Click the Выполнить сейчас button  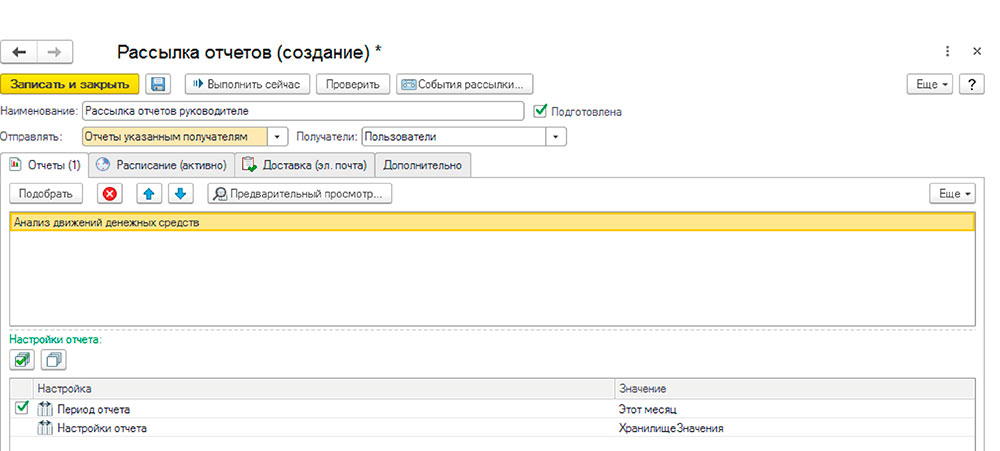point(248,84)
